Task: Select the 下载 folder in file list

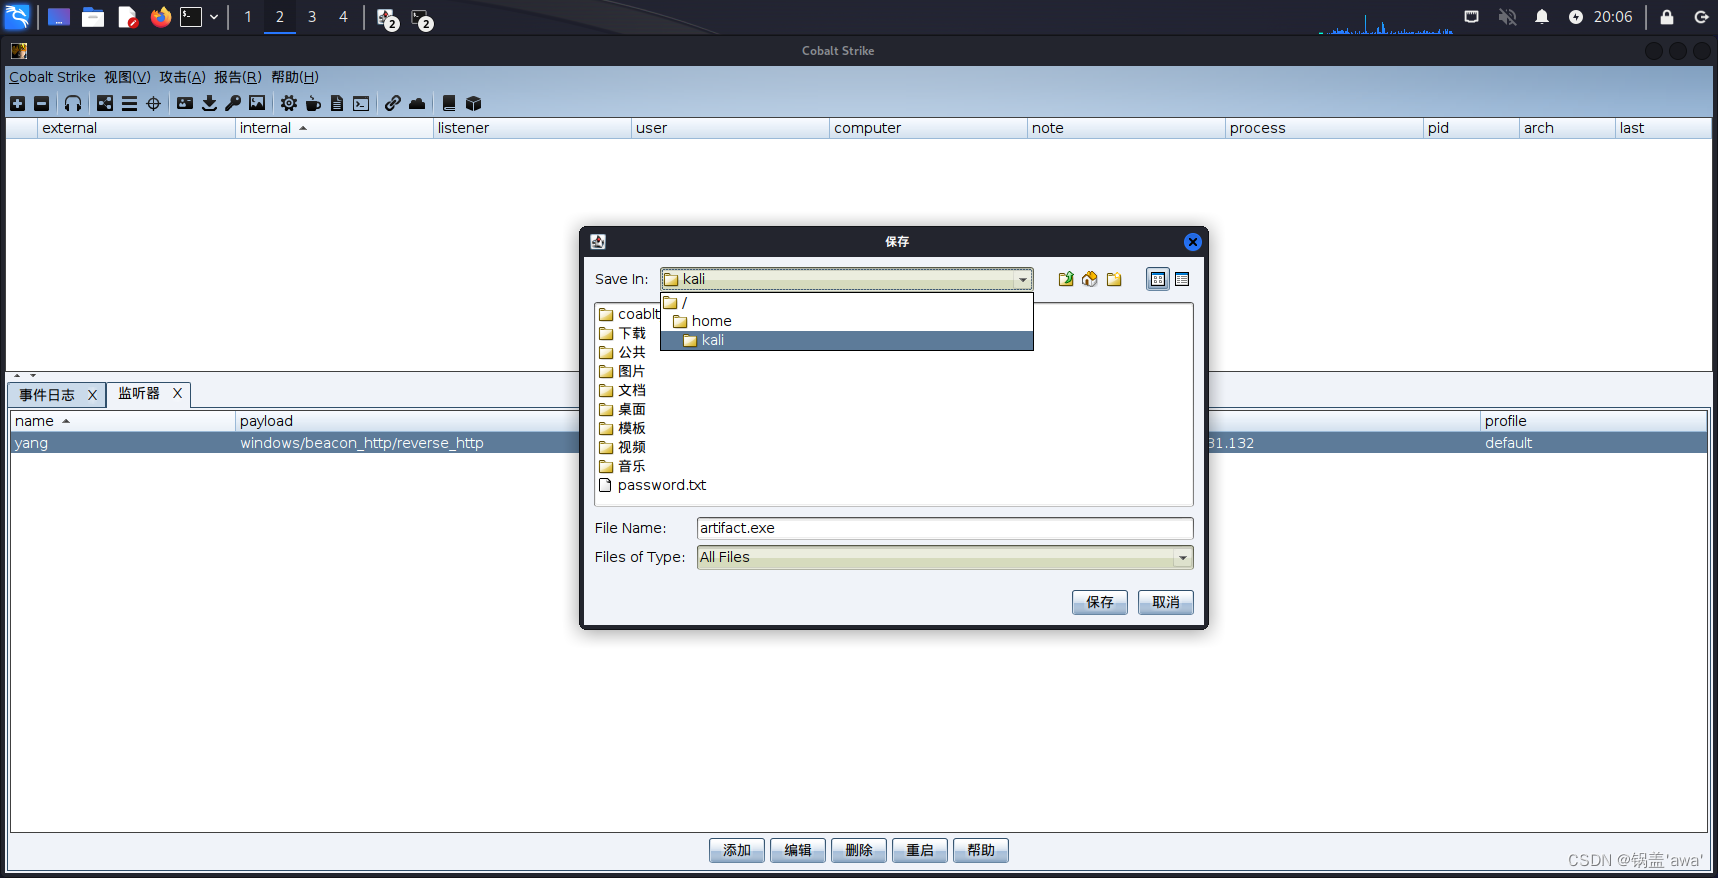Action: click(x=622, y=333)
